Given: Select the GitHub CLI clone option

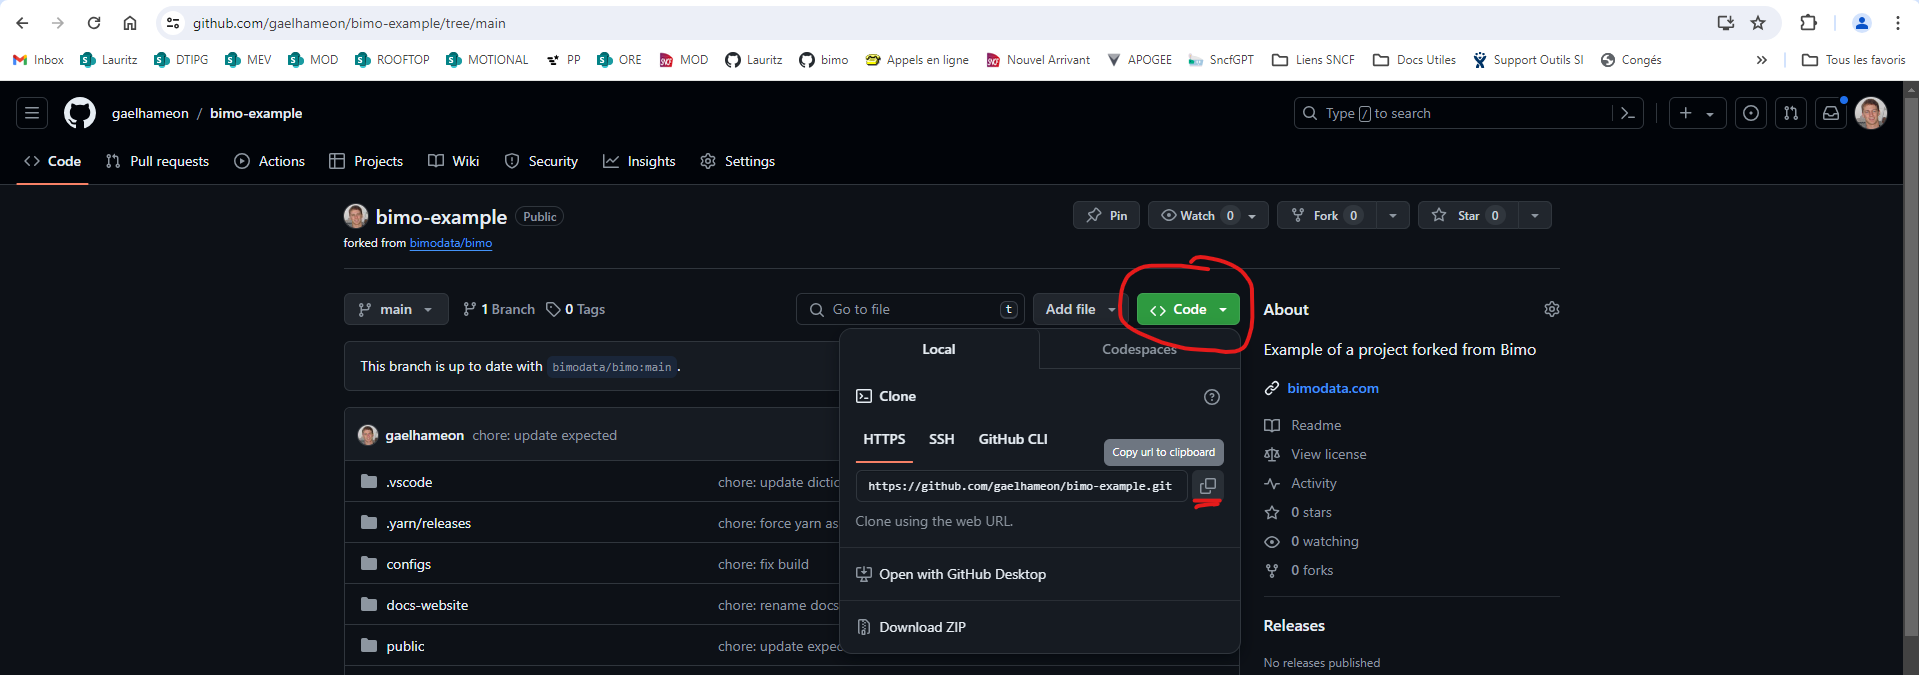Looking at the screenshot, I should click(1013, 439).
